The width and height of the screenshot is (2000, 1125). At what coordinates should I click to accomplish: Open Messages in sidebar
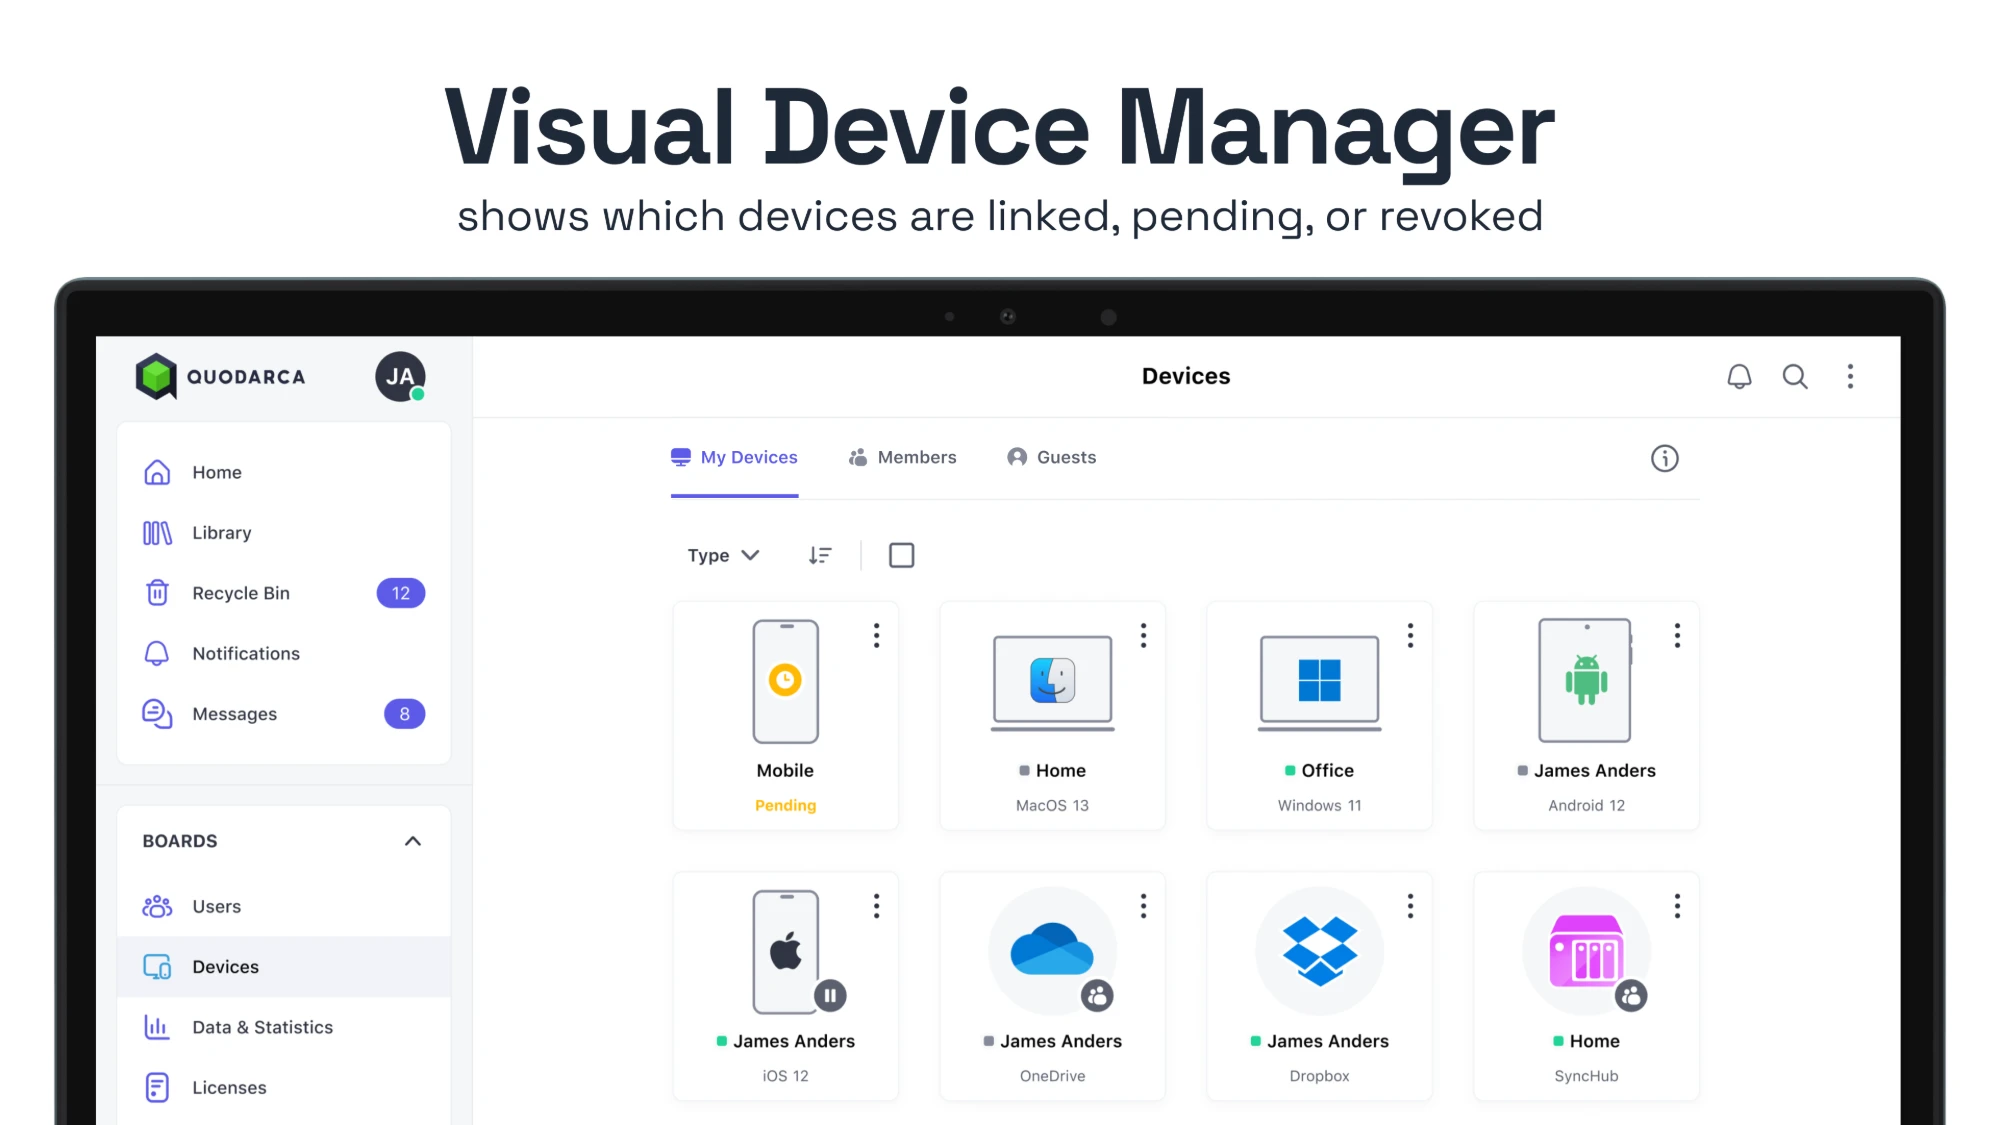[x=284, y=714]
